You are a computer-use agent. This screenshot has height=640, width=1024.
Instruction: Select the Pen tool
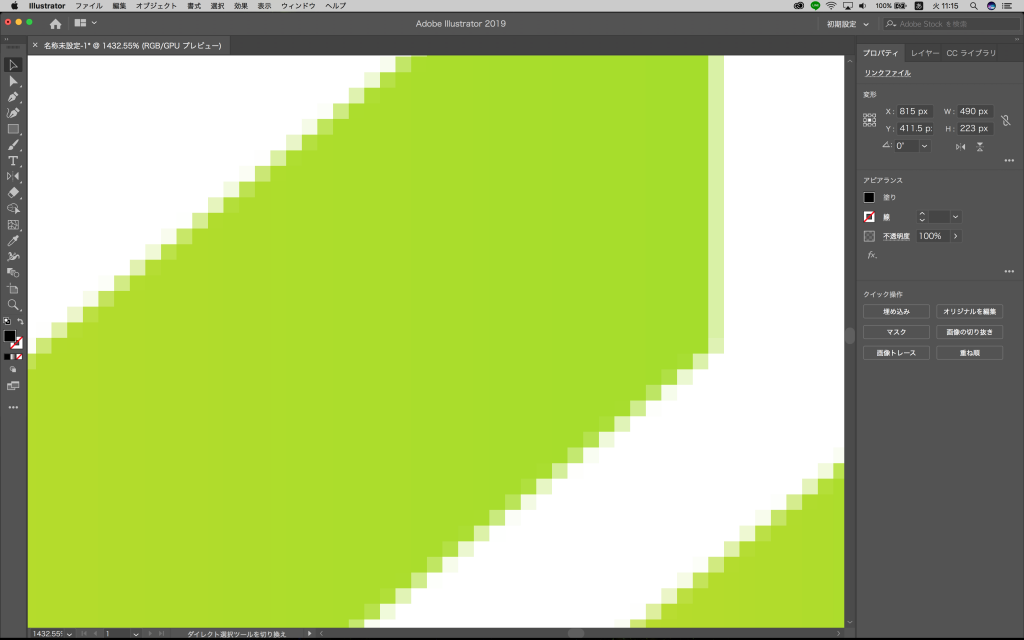[x=13, y=98]
